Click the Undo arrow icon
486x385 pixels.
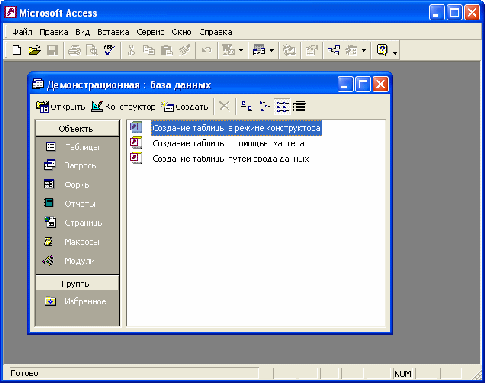coord(206,50)
